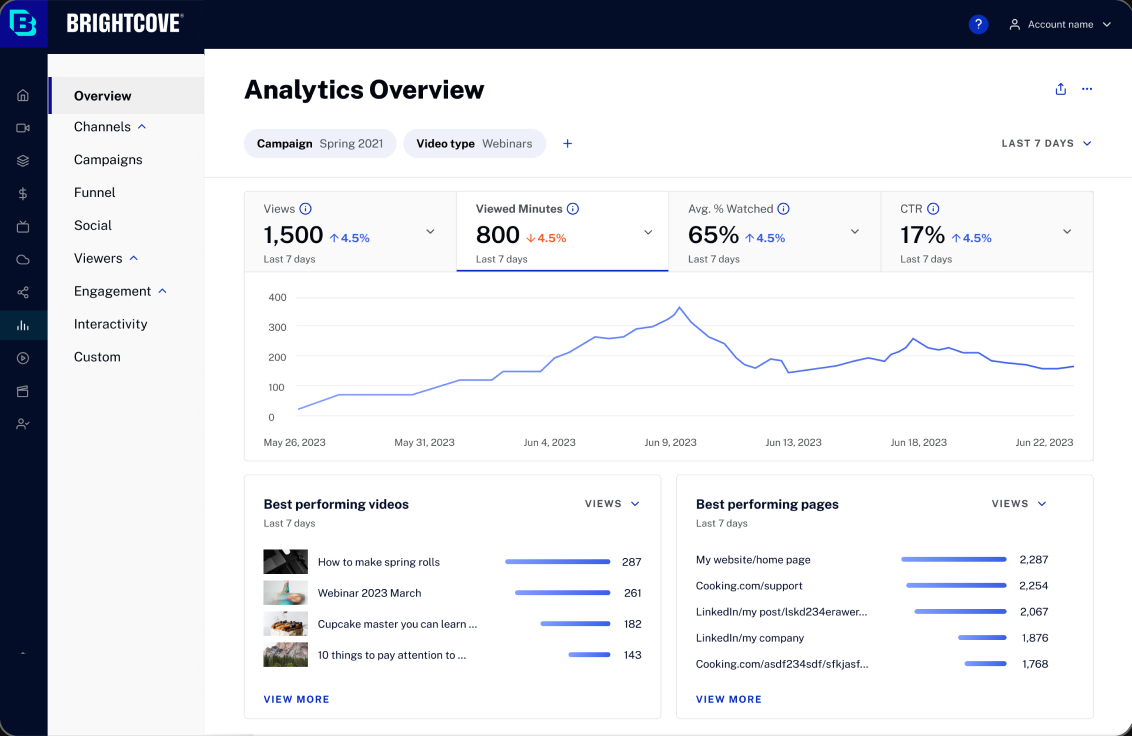Click the 'Cooking.com/asdf234sdf/sfkjasf...' row
The width and height of the screenshot is (1132, 736).
coord(871,664)
